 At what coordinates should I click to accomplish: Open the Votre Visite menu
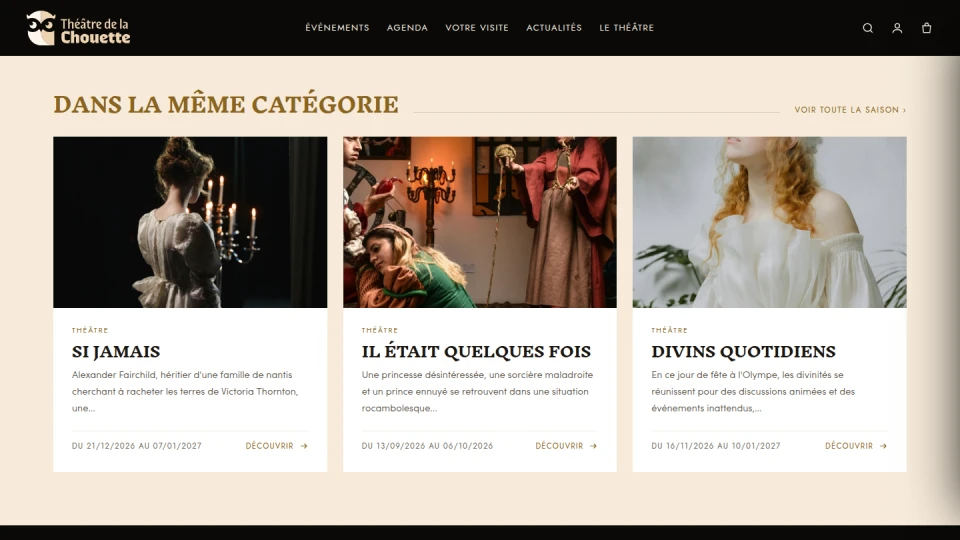[477, 28]
